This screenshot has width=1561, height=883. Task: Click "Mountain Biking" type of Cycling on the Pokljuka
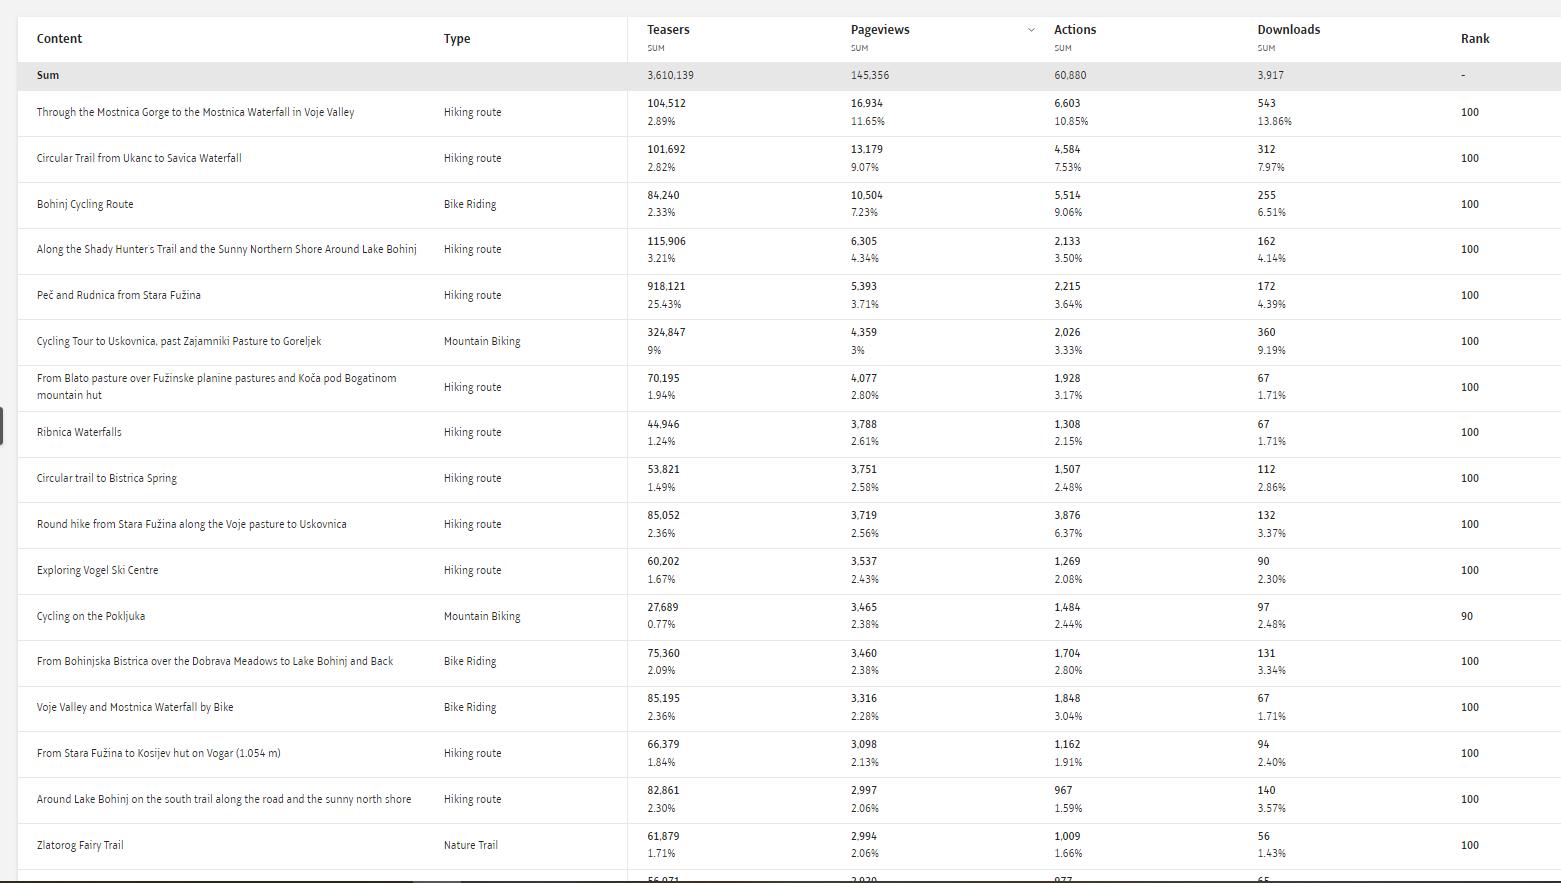tap(482, 616)
